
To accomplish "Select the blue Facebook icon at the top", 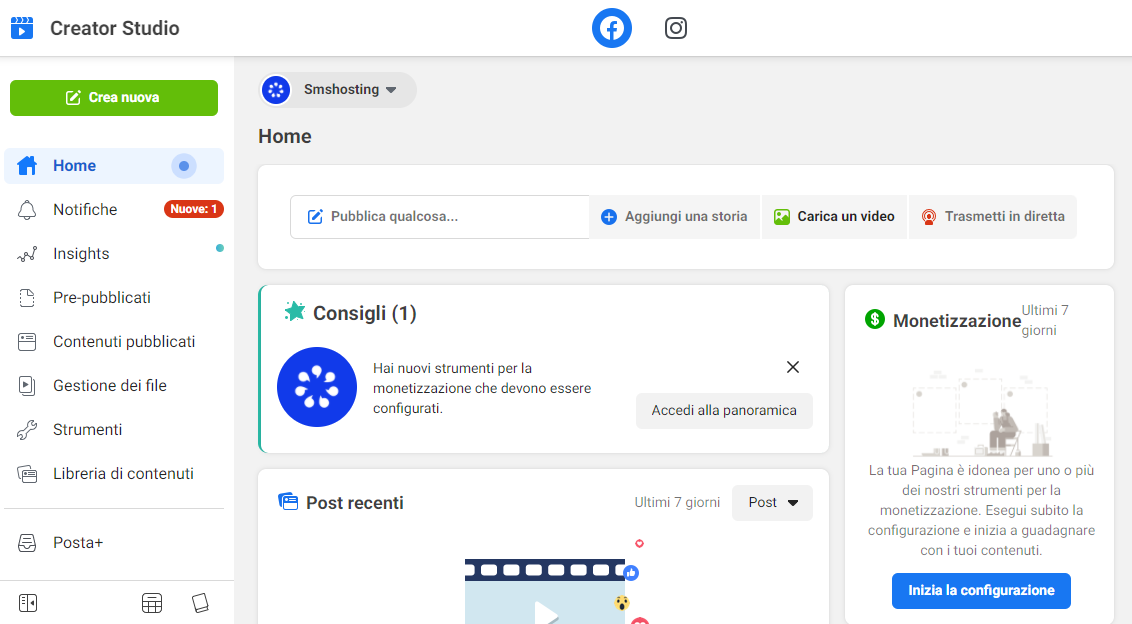I will pyautogui.click(x=611, y=28).
